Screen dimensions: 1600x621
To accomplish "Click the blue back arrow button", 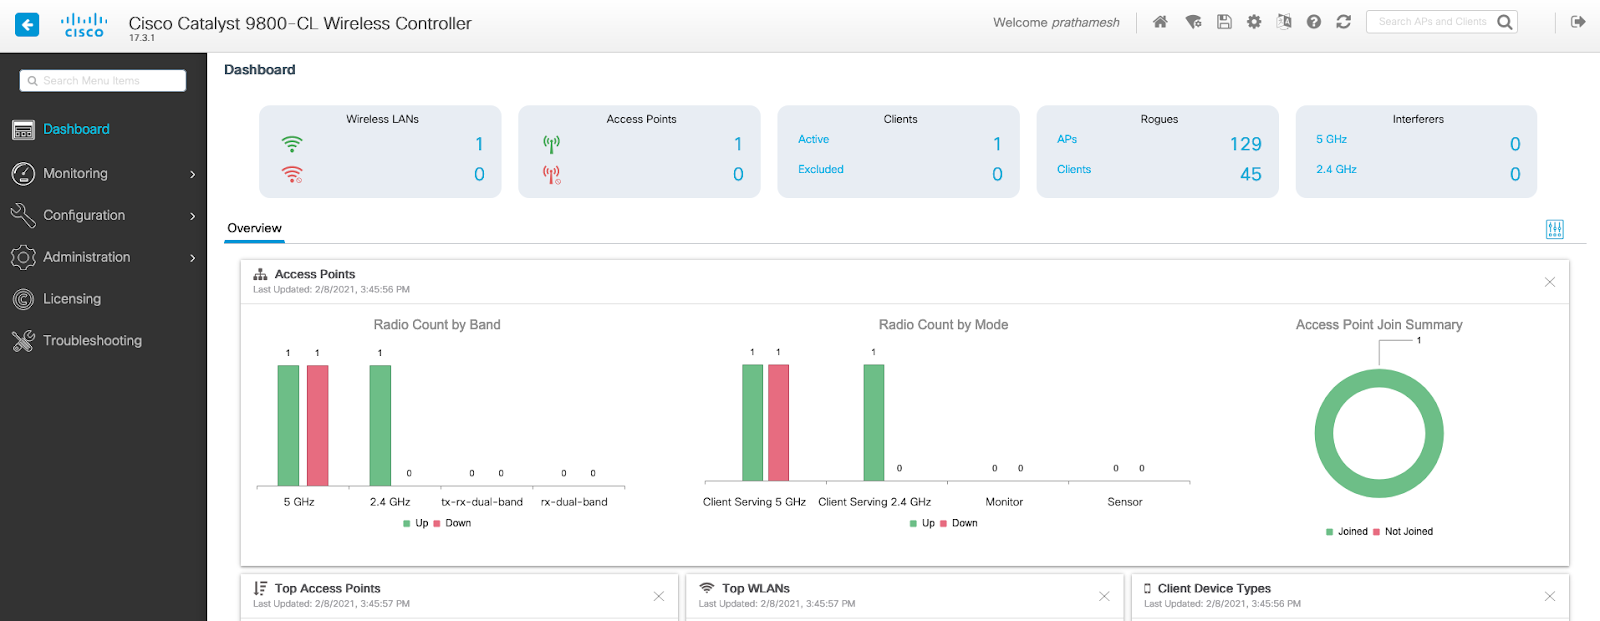I will (x=27, y=24).
